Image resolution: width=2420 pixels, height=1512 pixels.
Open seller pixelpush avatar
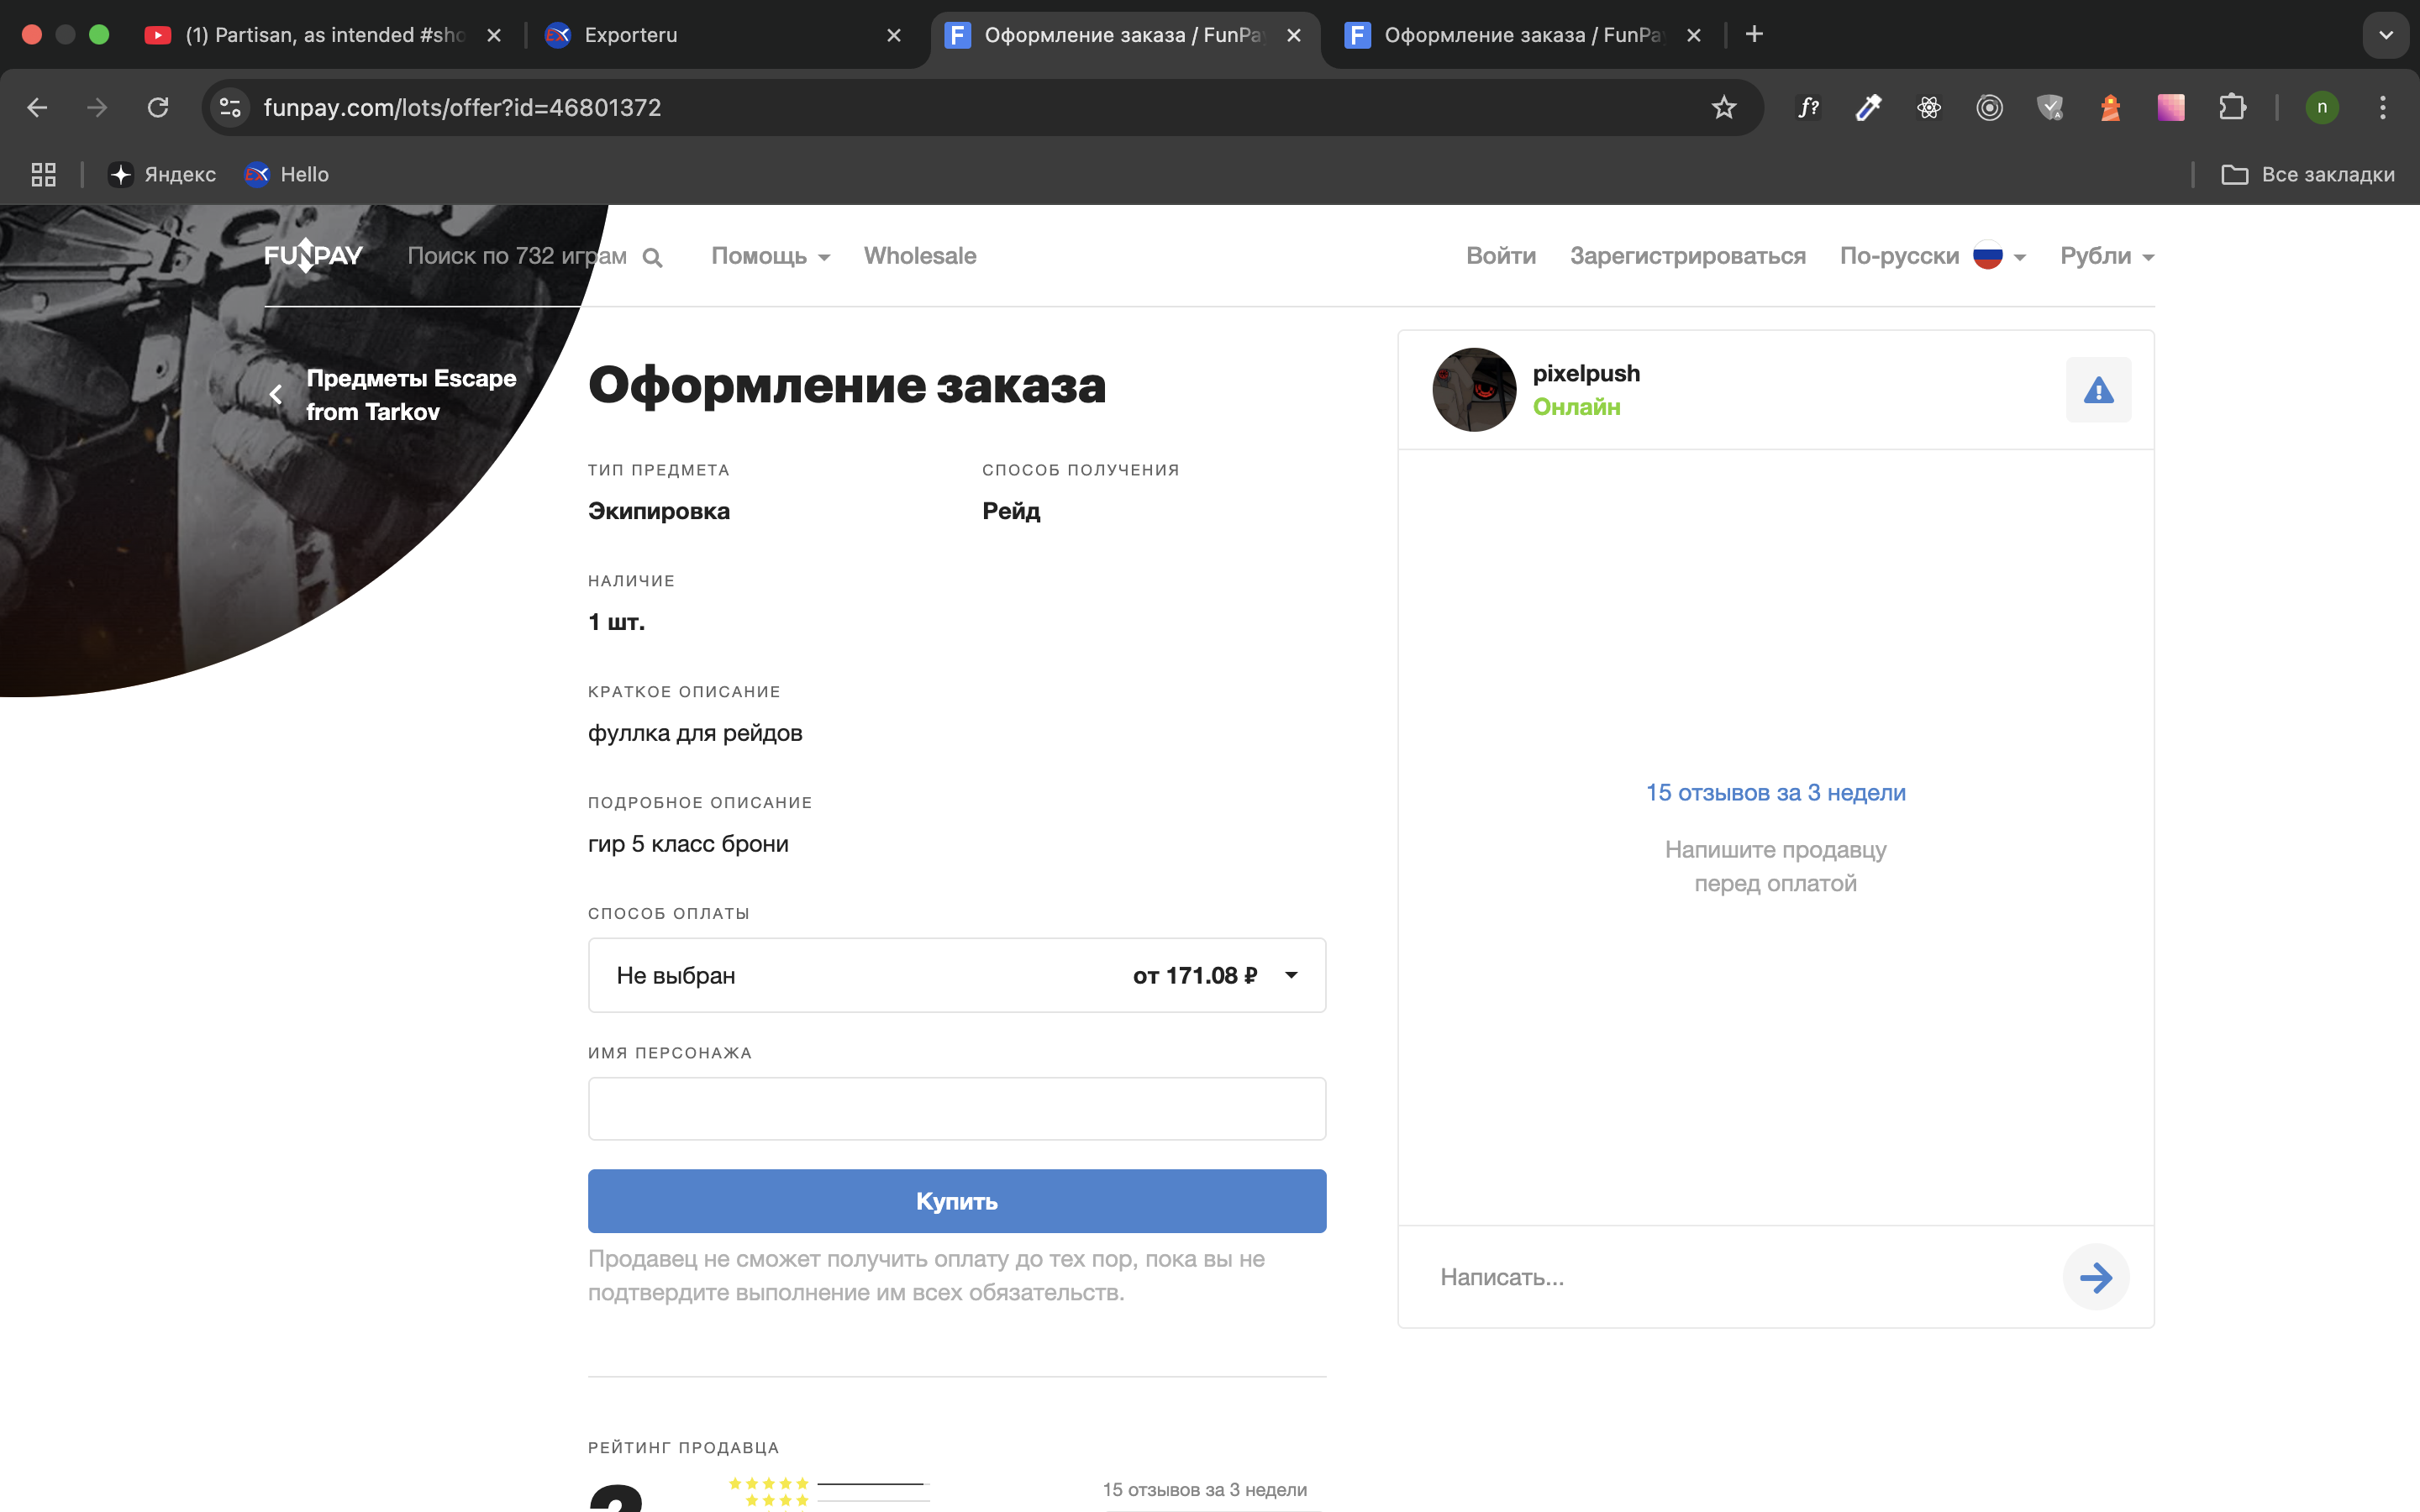coord(1474,390)
